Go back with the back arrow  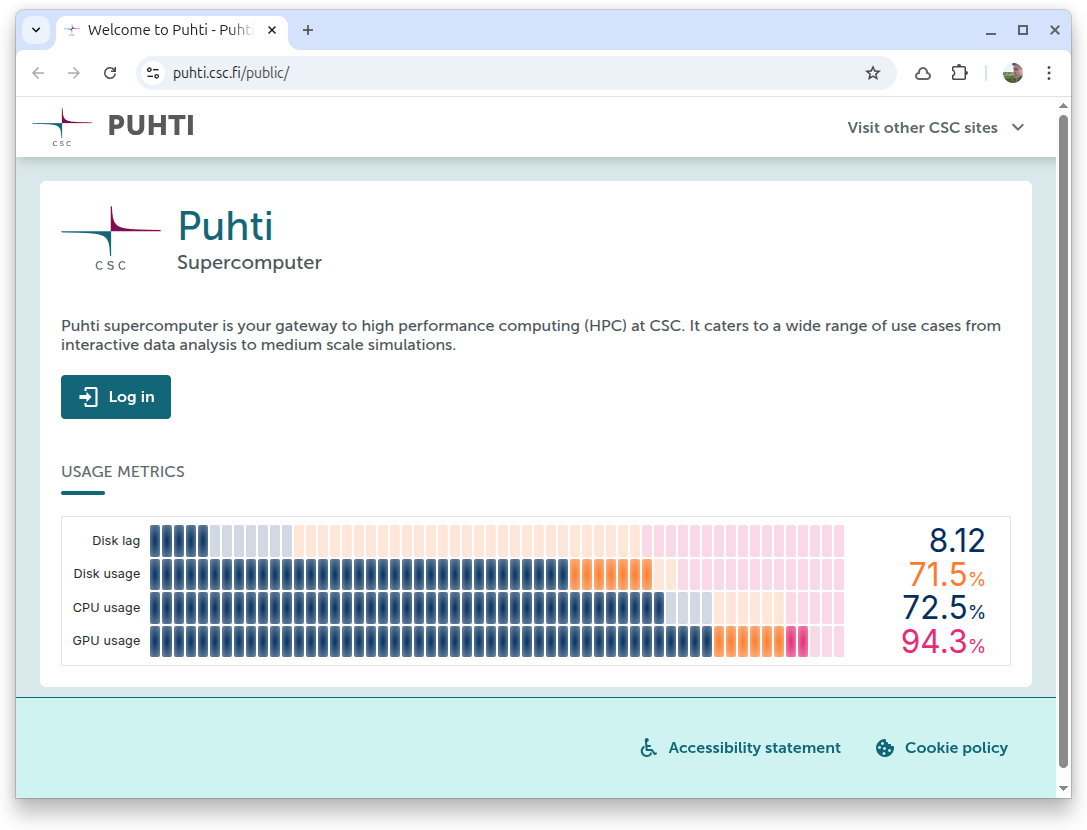click(38, 73)
